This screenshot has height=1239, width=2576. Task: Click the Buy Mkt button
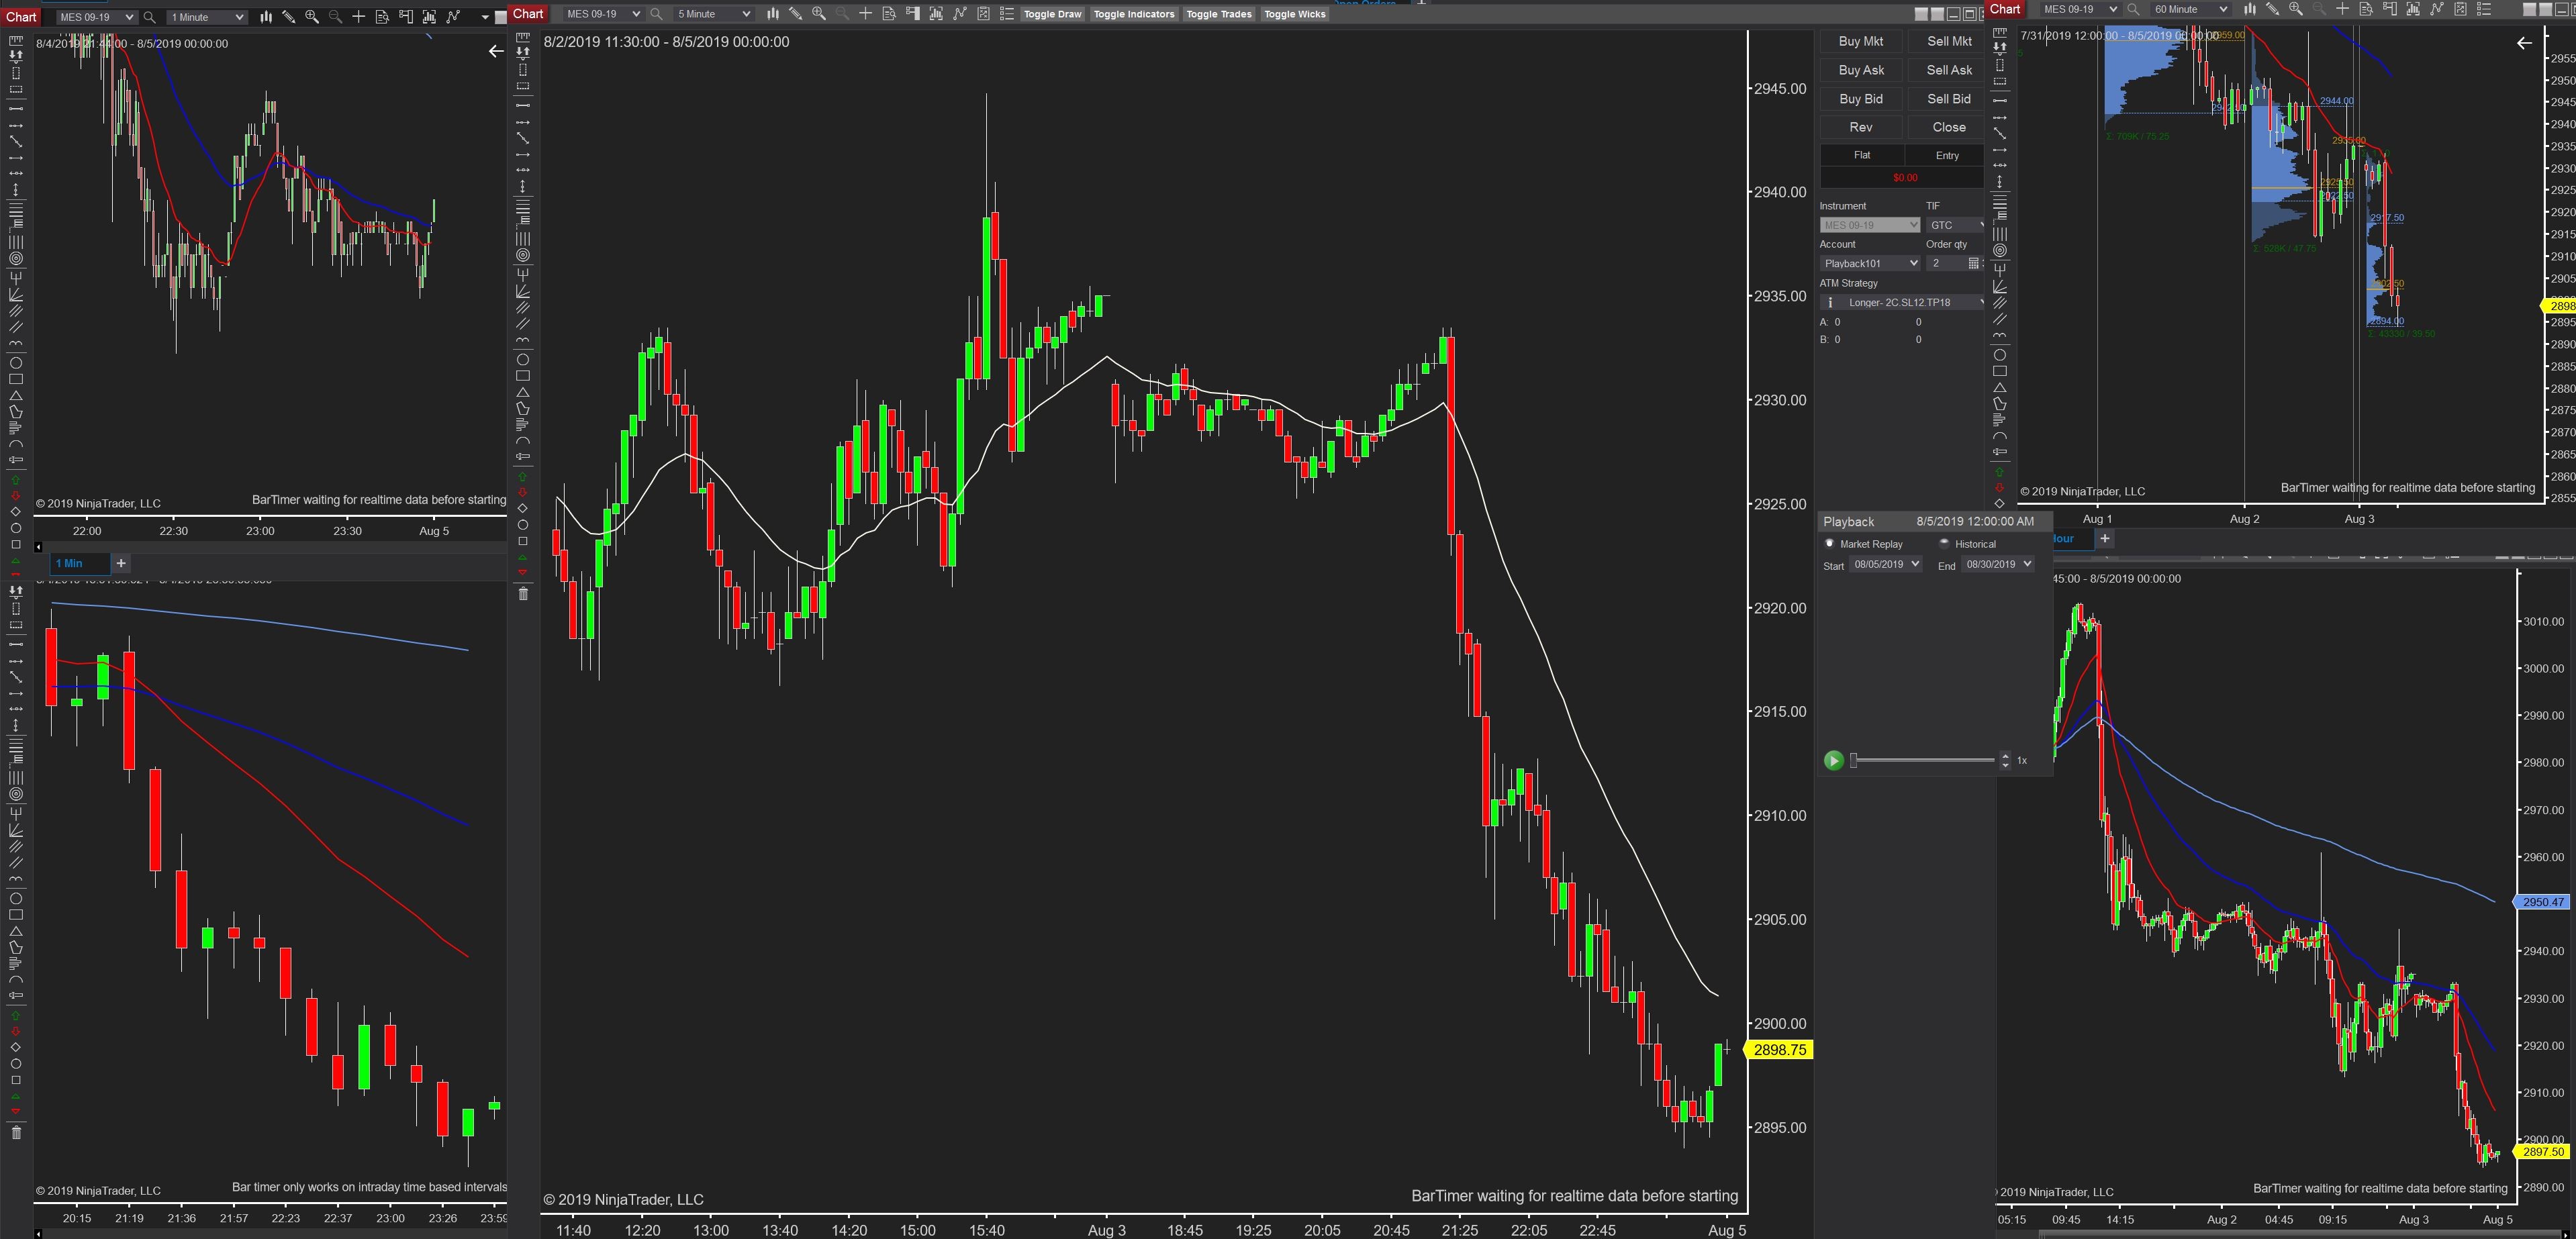(1860, 41)
